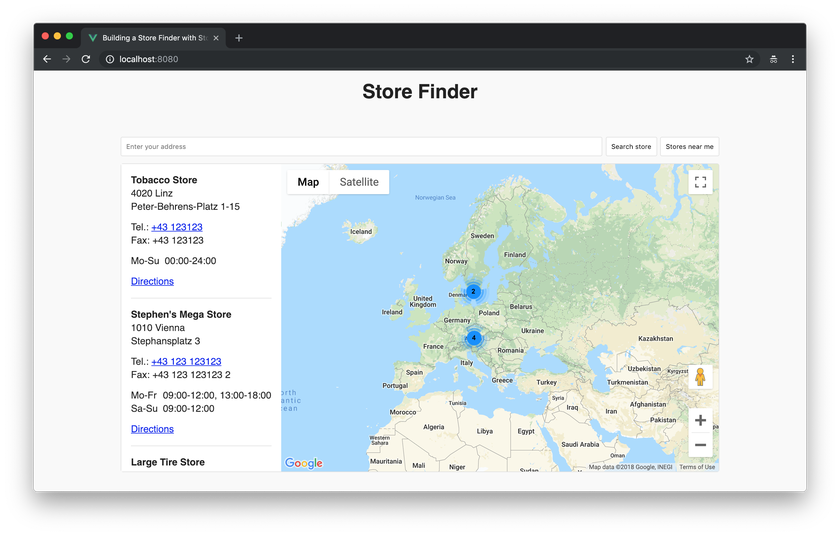Open Chrome's three-dot menu
Image resolution: width=840 pixels, height=536 pixels.
coord(793,59)
